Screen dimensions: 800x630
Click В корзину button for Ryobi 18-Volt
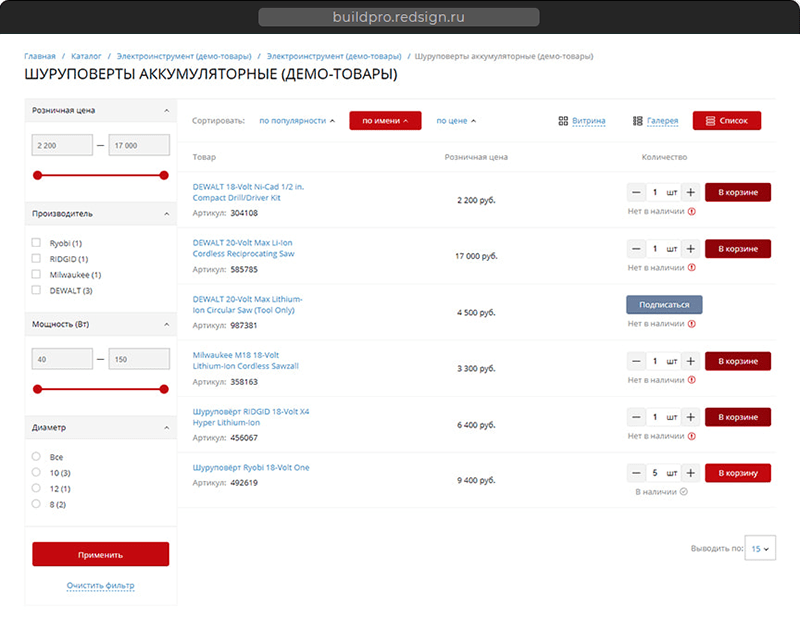point(738,473)
